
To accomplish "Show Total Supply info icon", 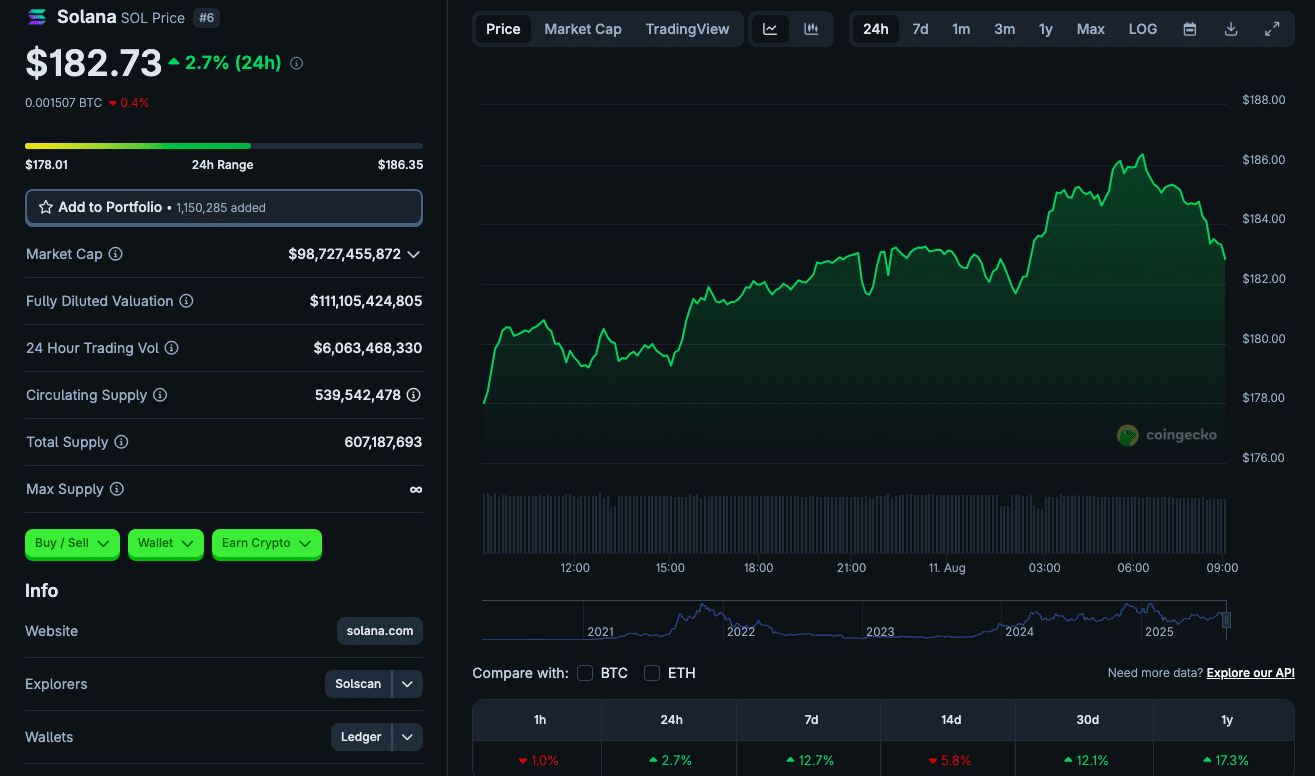I will point(122,442).
